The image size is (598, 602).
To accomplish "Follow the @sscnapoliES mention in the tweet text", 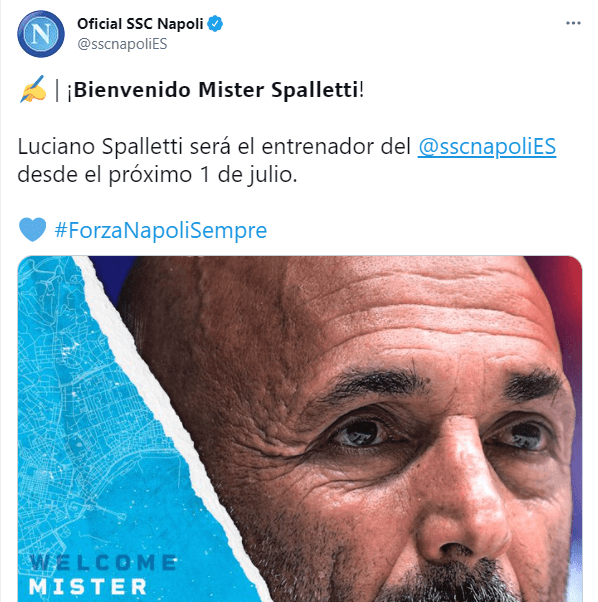I will [487, 147].
